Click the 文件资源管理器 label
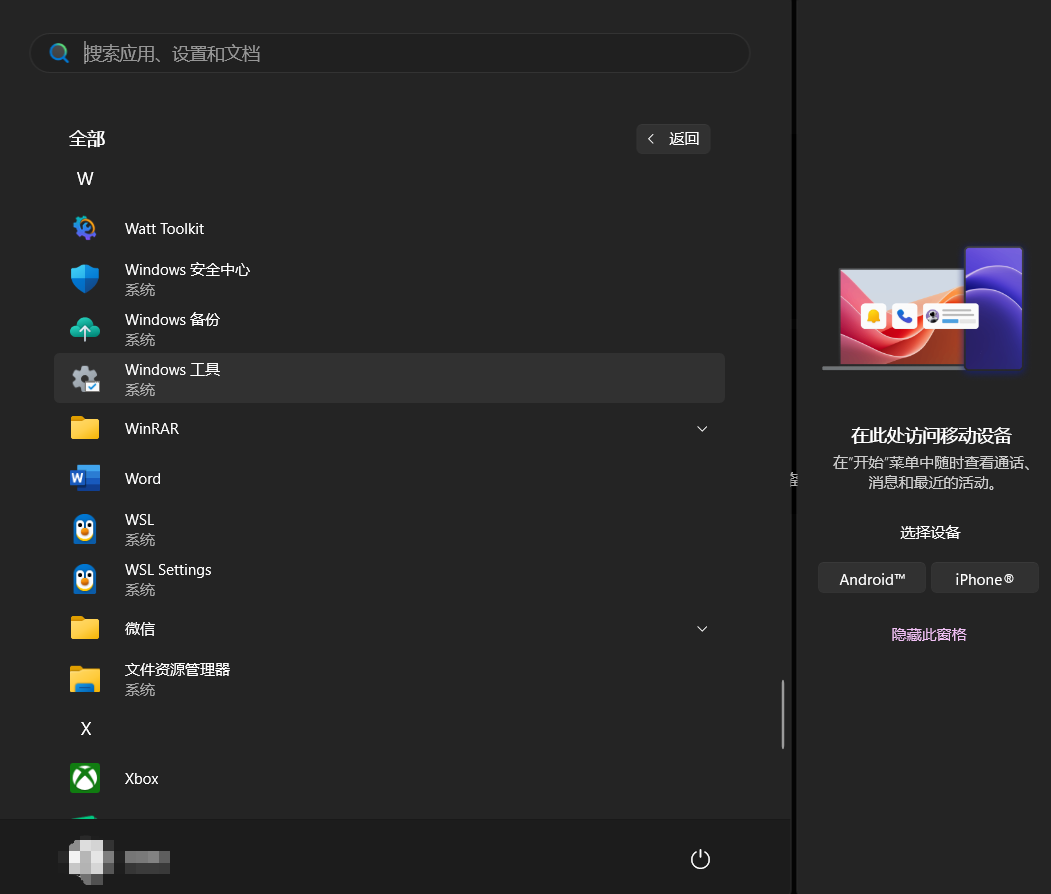 [178, 669]
